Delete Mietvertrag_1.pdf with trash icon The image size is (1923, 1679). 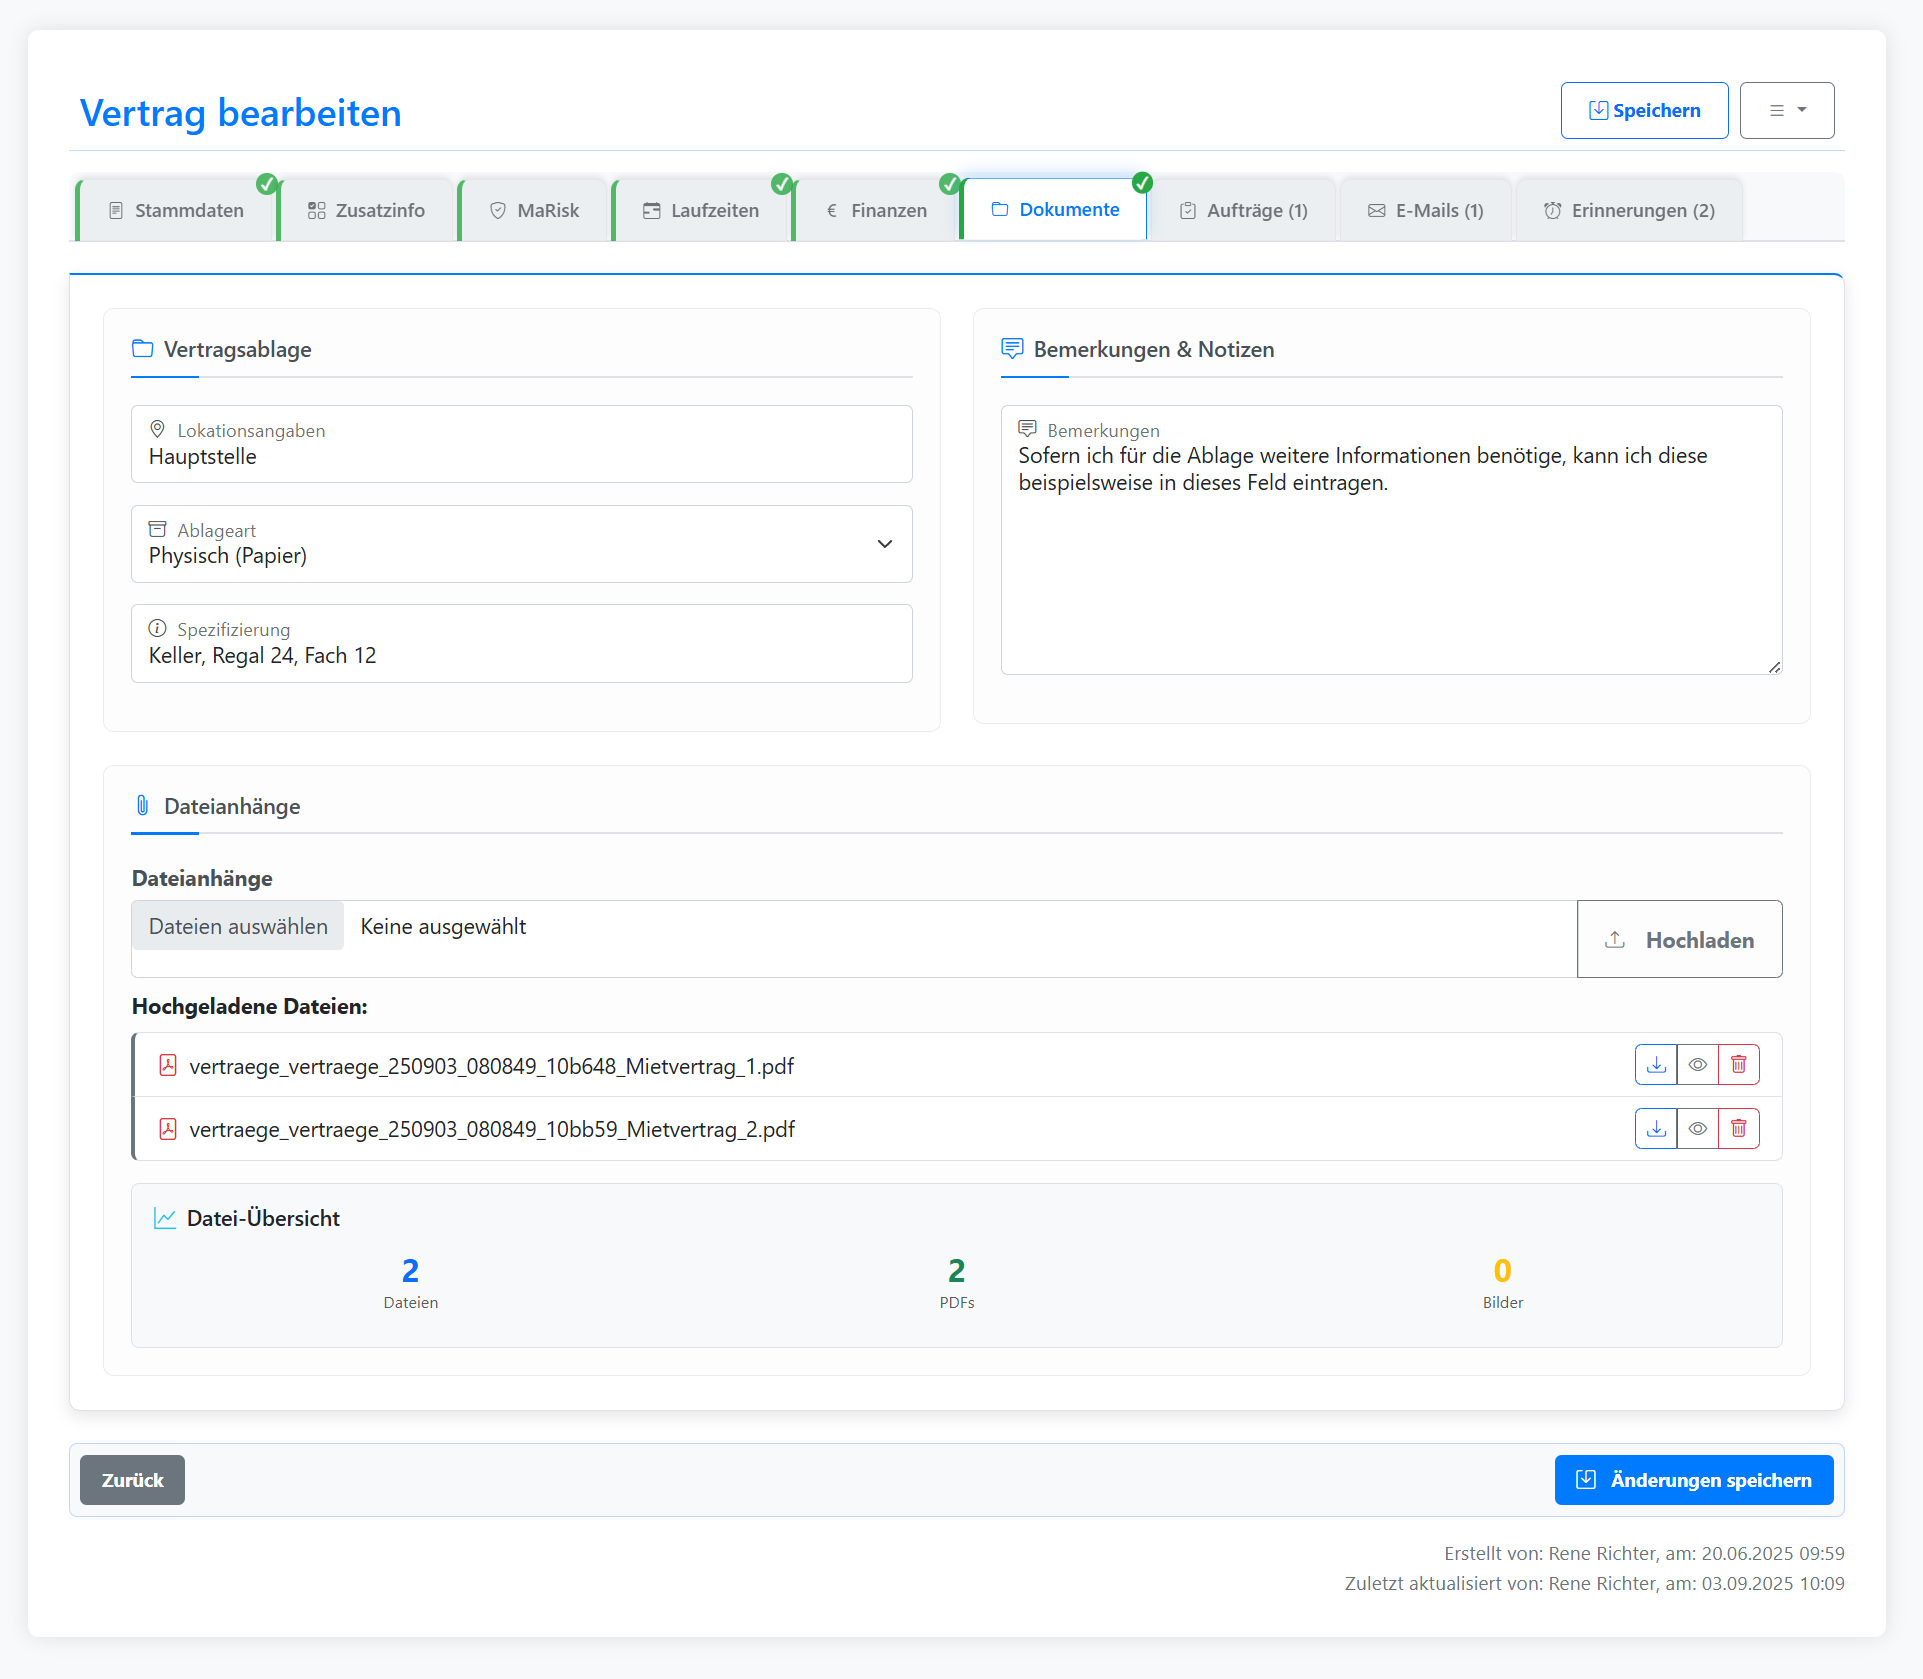pos(1739,1065)
